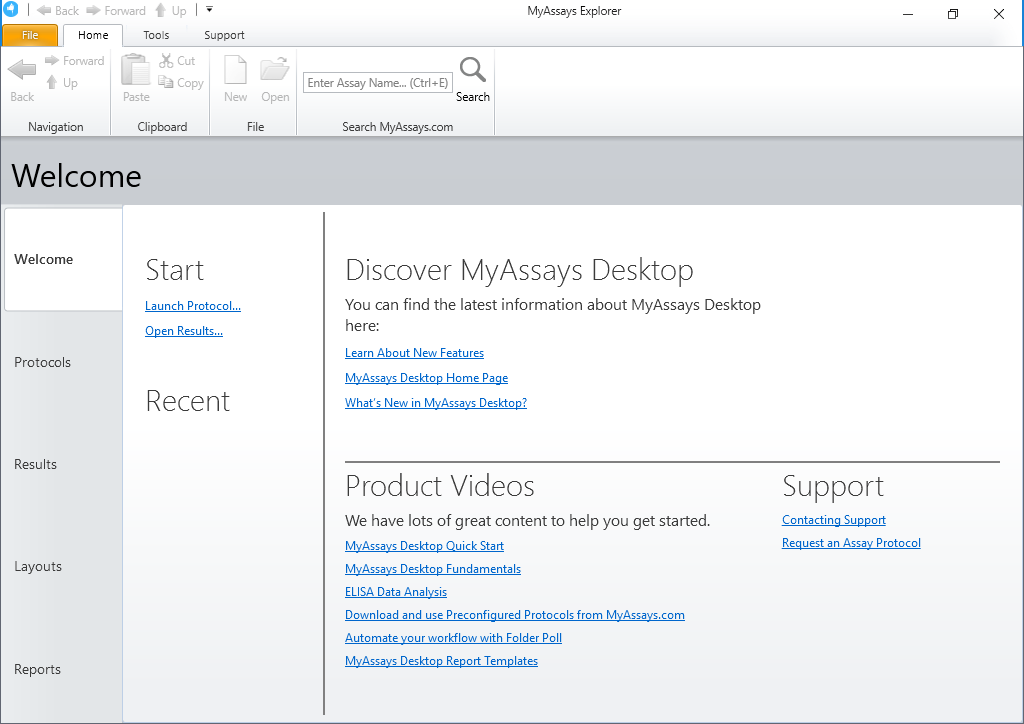Expand the quick access toolbar dropdown arrow
Viewport: 1024px width, 724px height.
209,10
